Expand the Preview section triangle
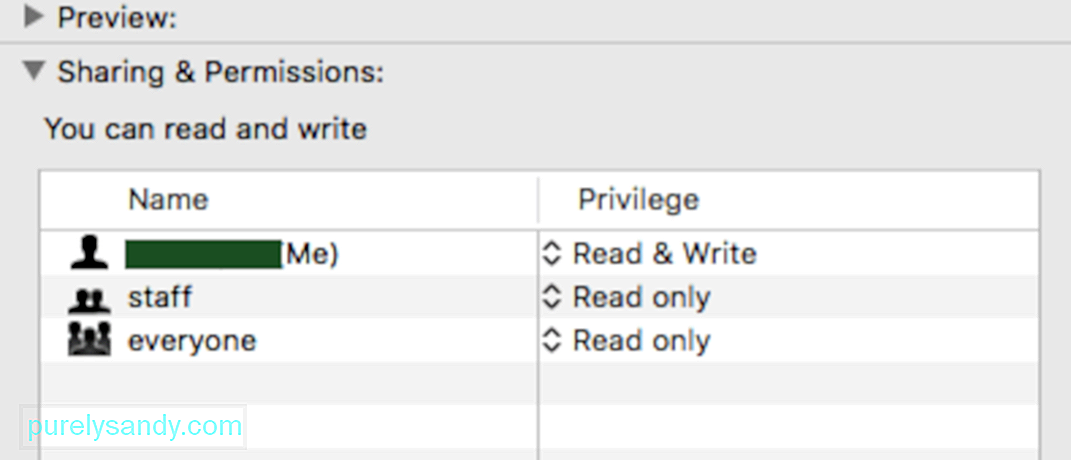This screenshot has width=1071, height=460. pos(33,17)
